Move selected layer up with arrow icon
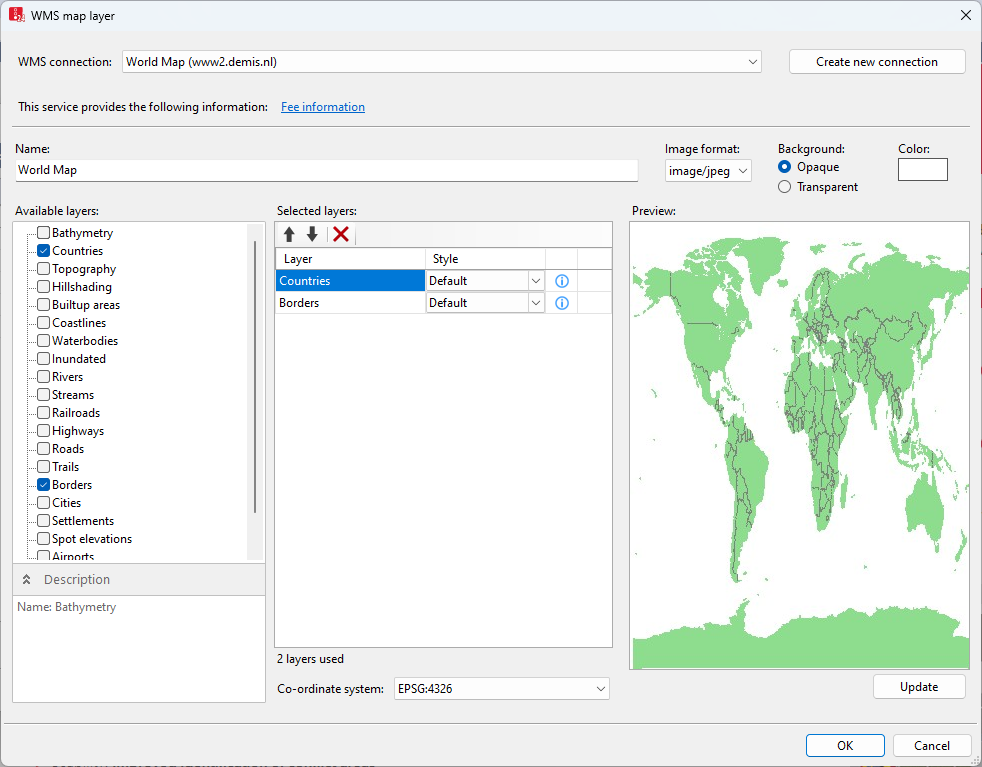 pyautogui.click(x=289, y=234)
